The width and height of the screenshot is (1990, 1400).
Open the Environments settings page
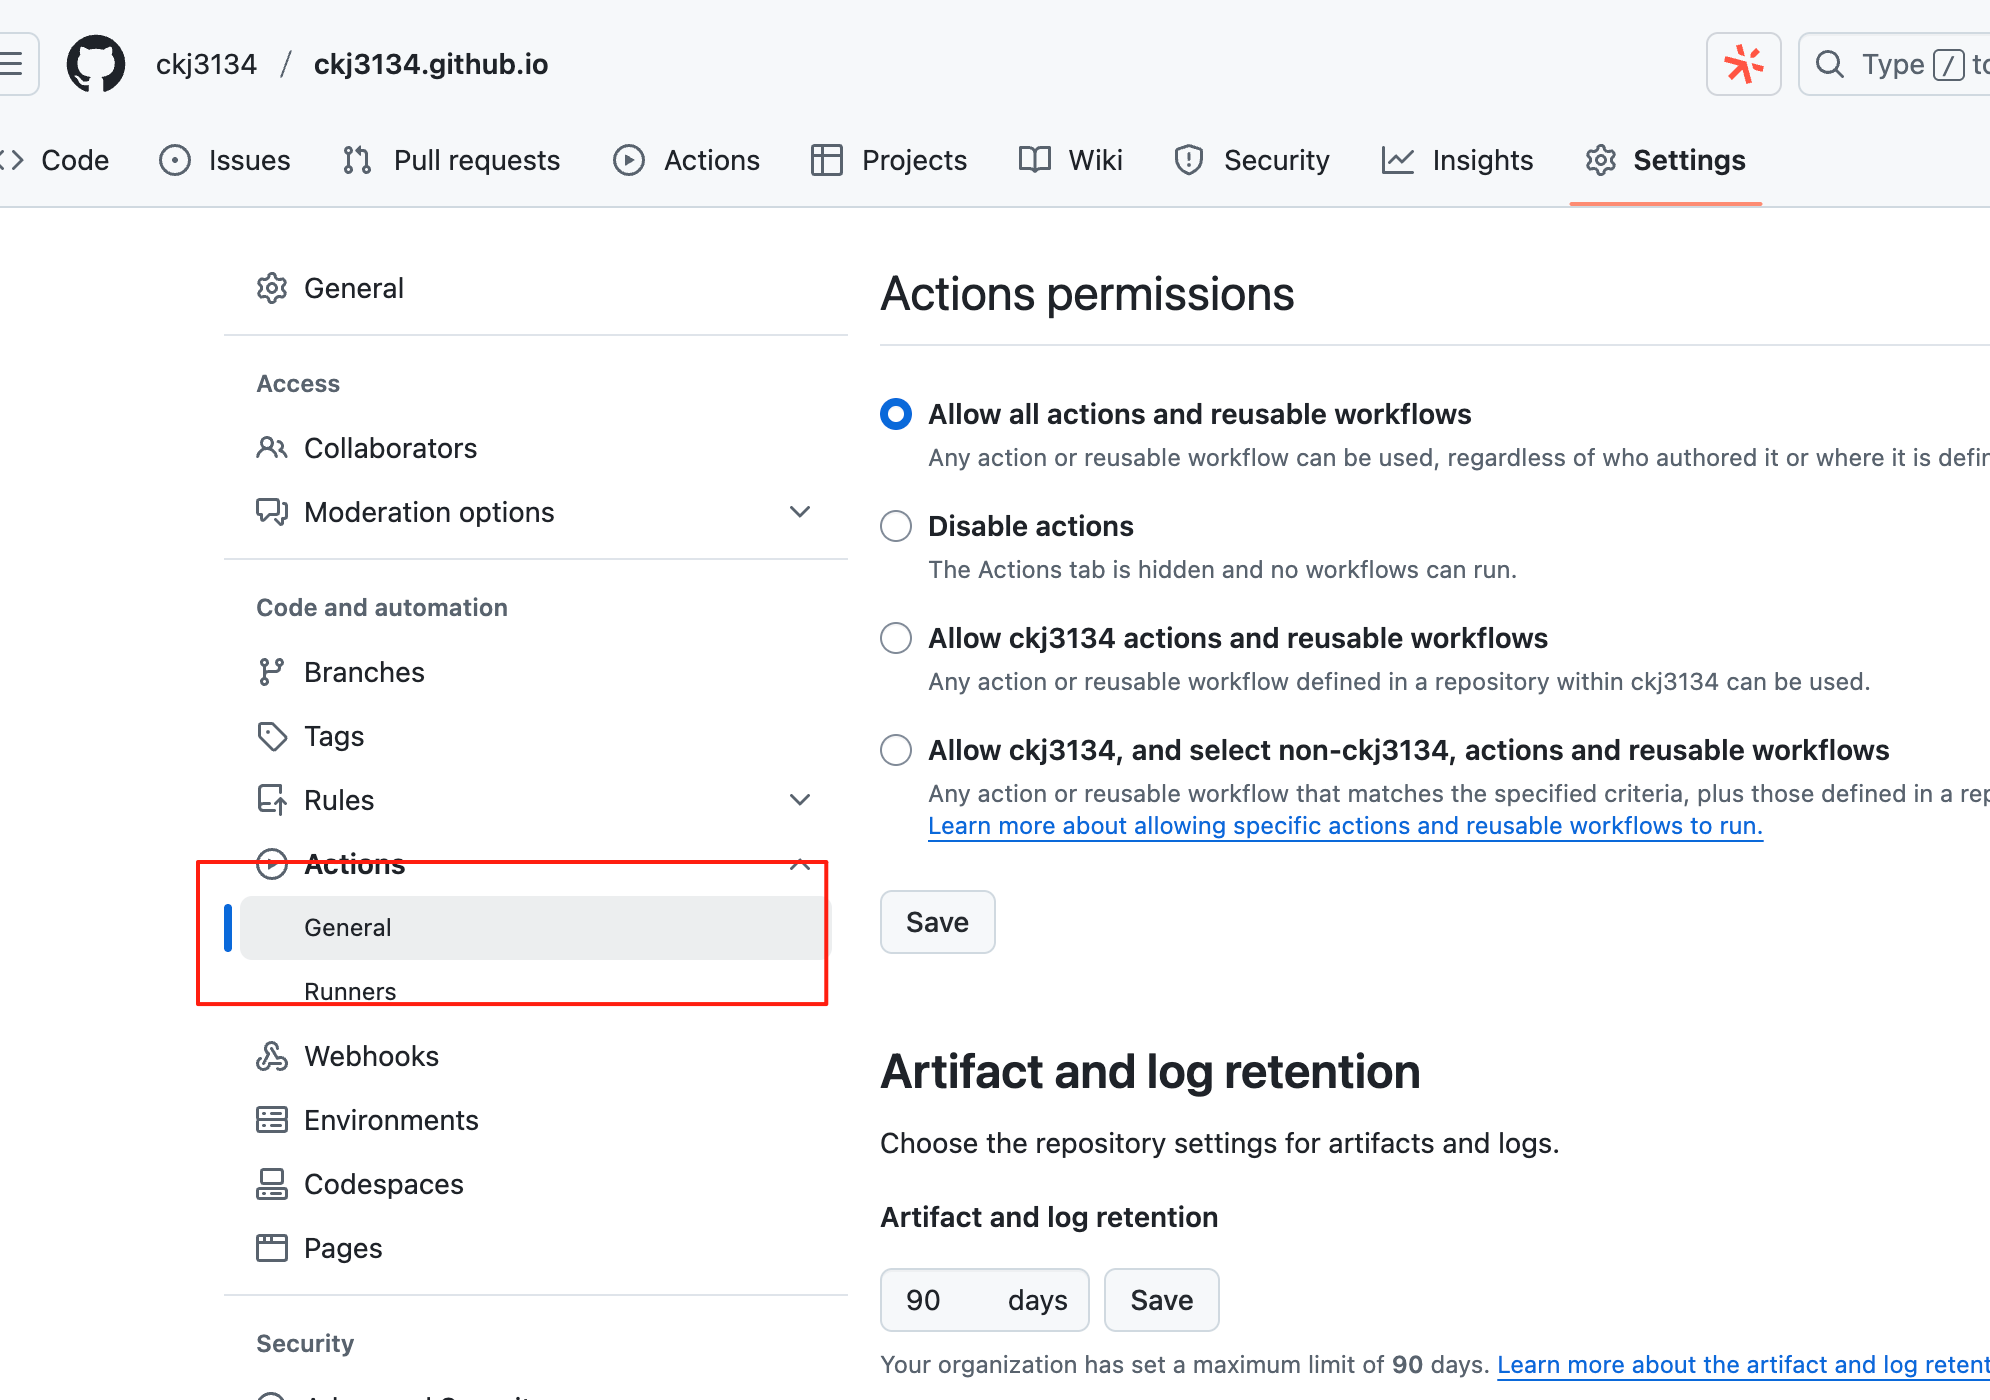391,1120
